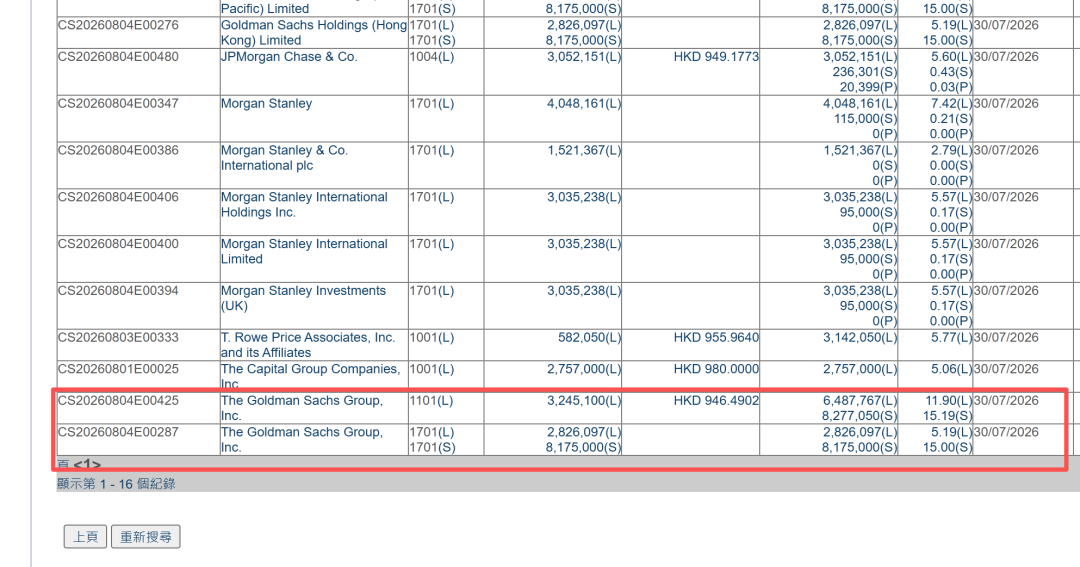Select The Goldman Sachs Group name in row E00425
This screenshot has width=1080, height=567.
pyautogui.click(x=302, y=408)
